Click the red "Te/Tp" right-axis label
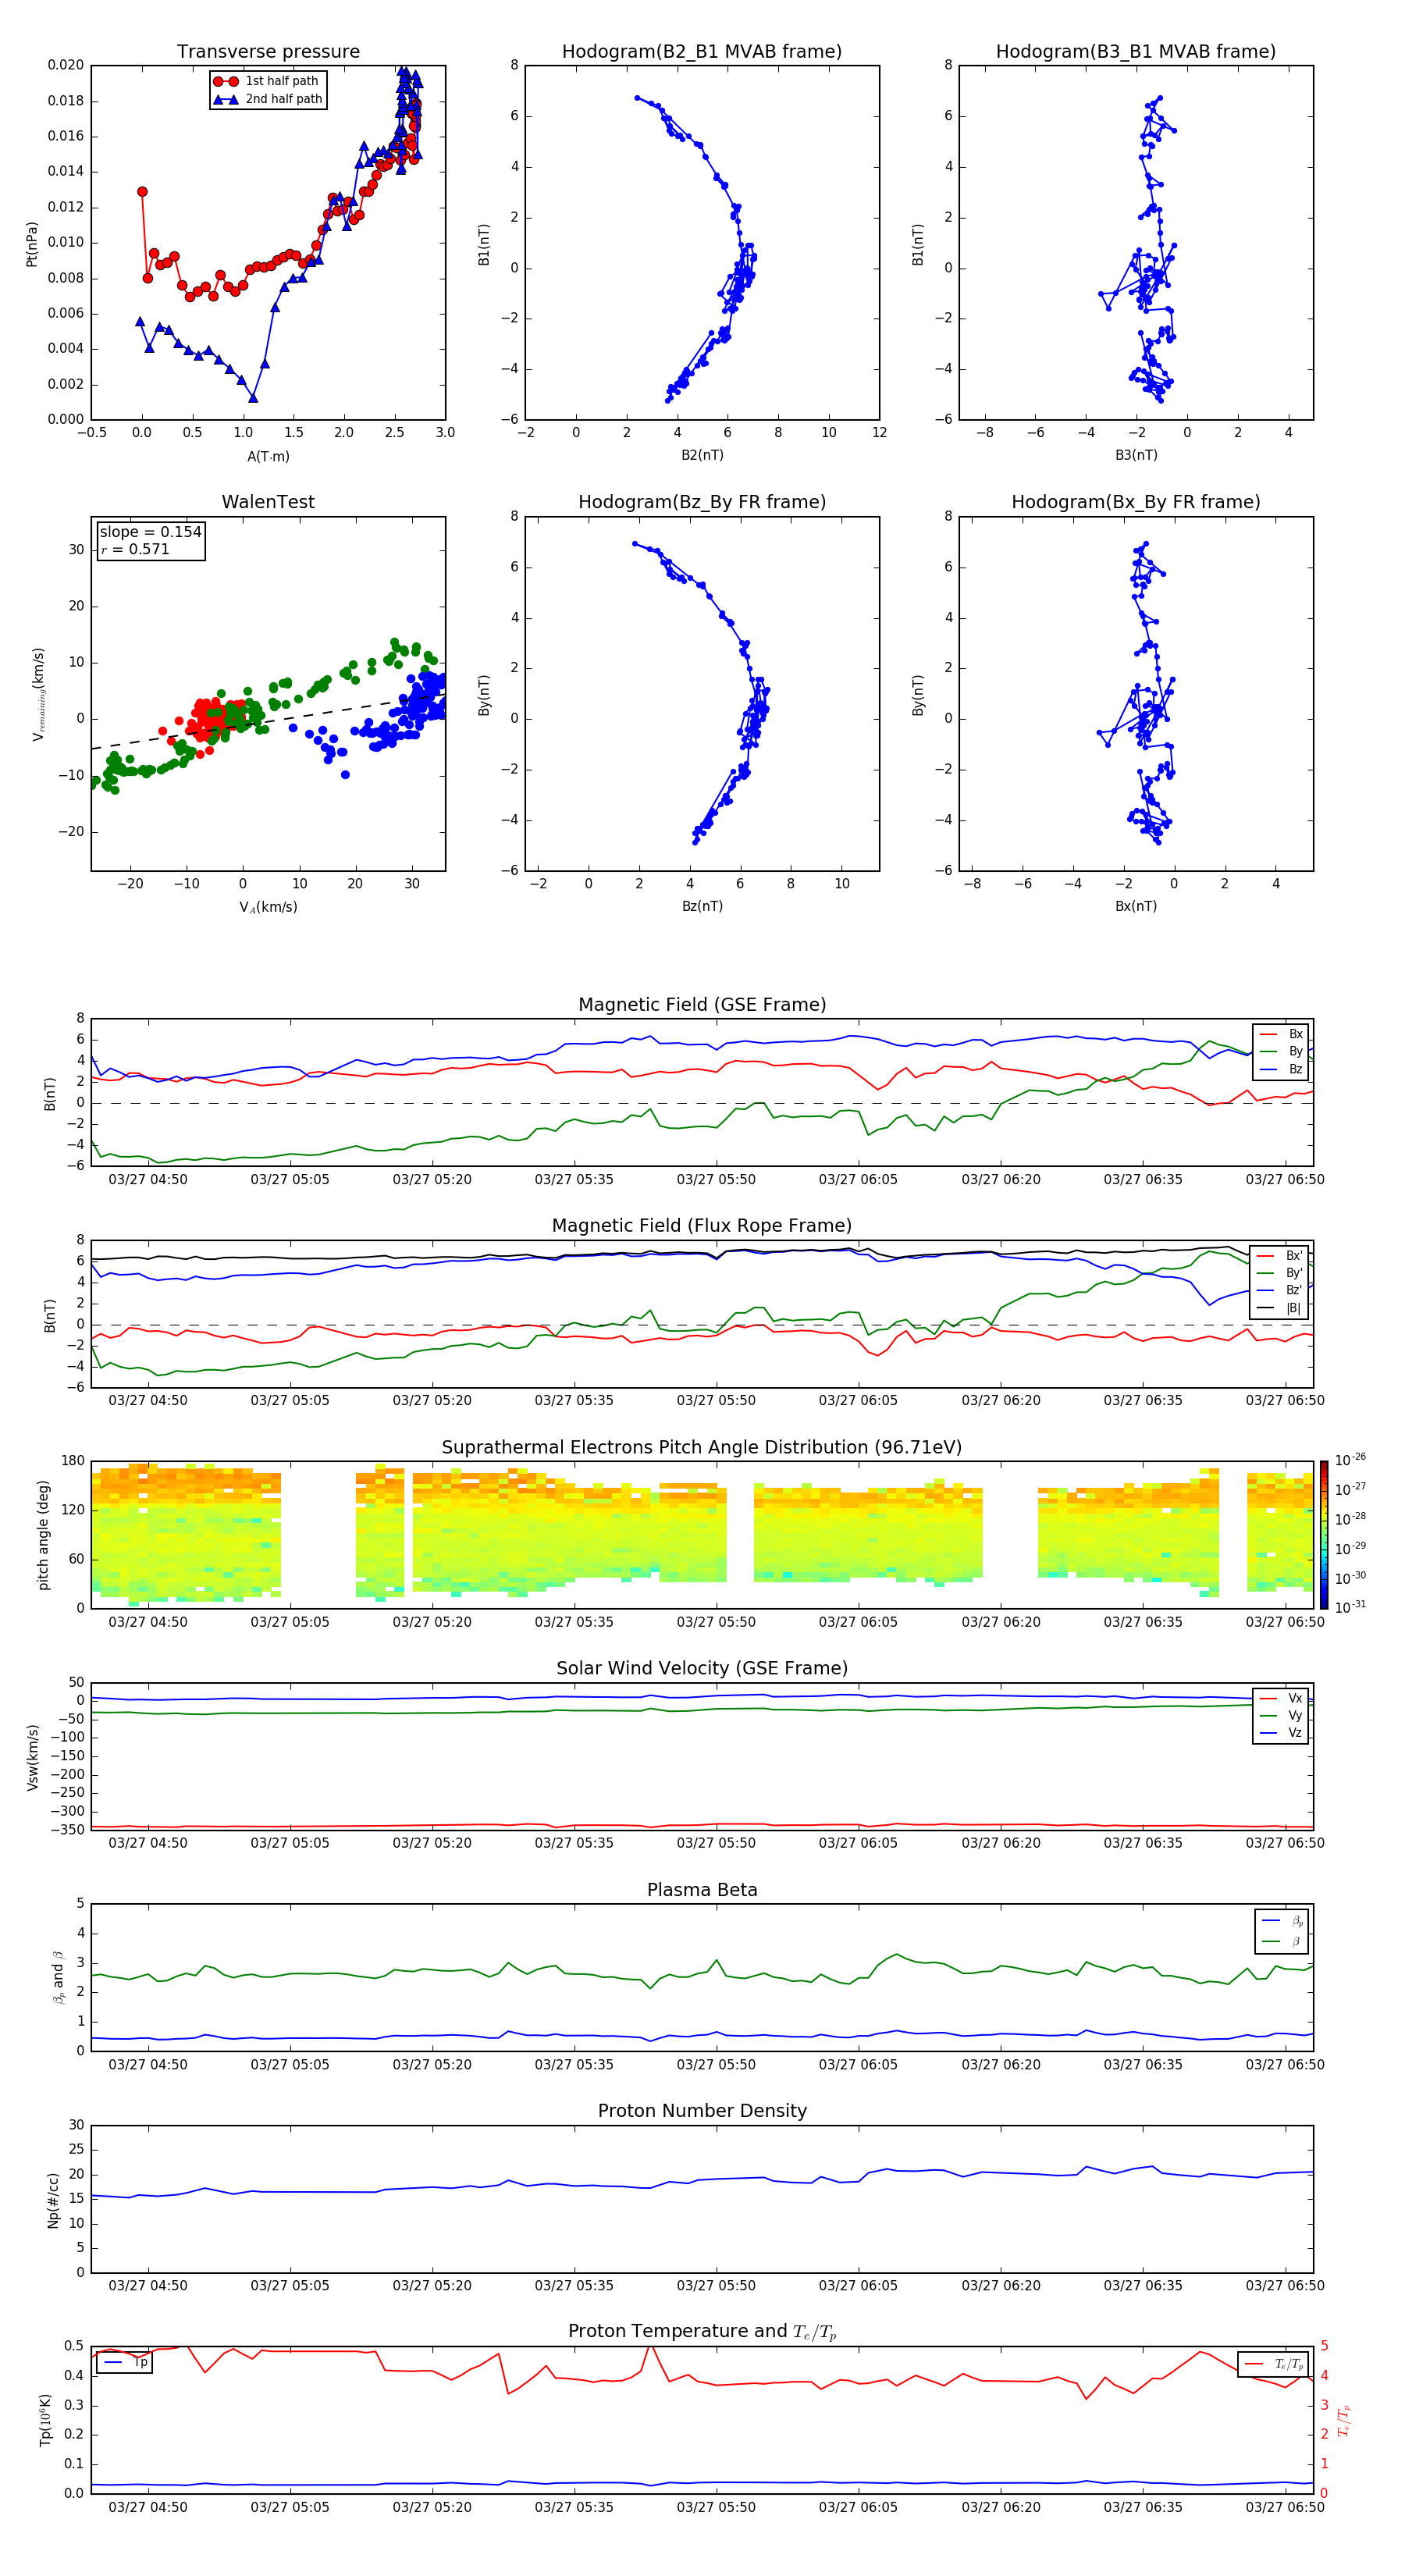The height and width of the screenshot is (2576, 1405). point(1344,2420)
